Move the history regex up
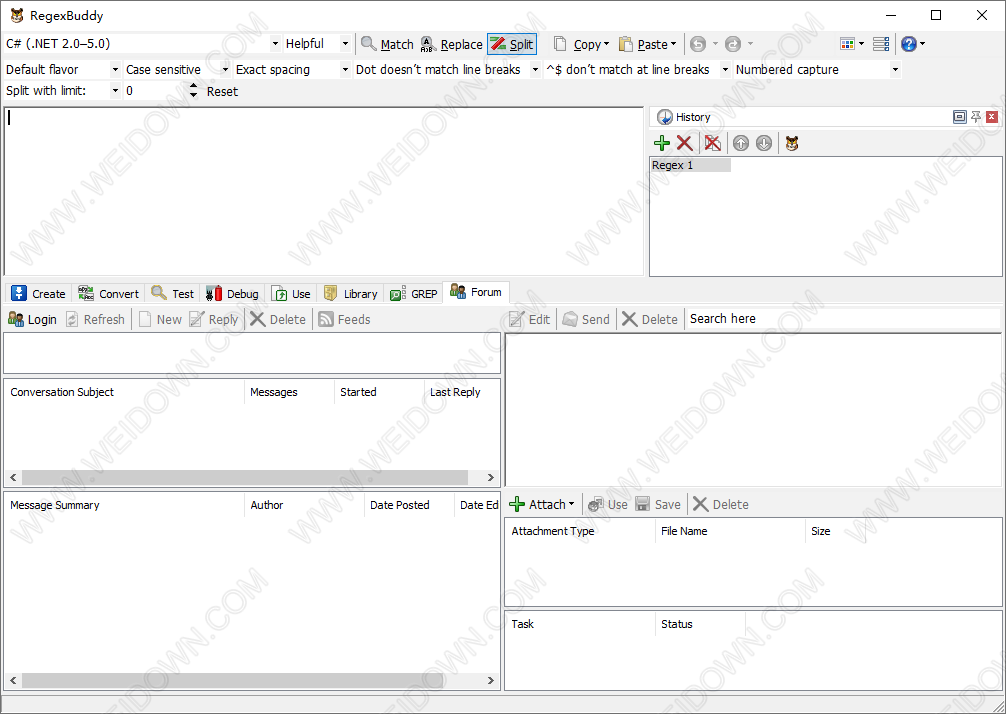 (741, 143)
